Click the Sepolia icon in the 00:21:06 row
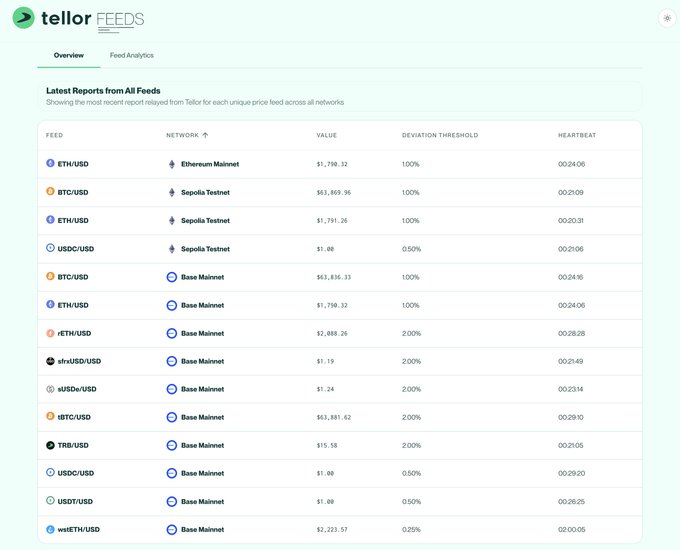 coord(172,249)
